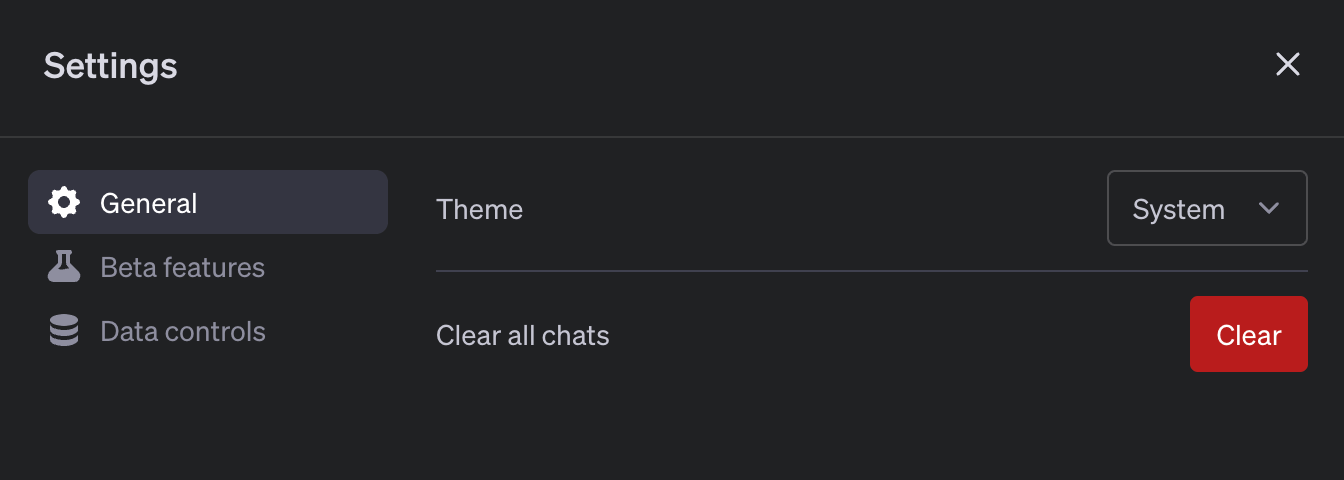Click the divider line below Theme row
The height and width of the screenshot is (480, 1344).
point(871,271)
